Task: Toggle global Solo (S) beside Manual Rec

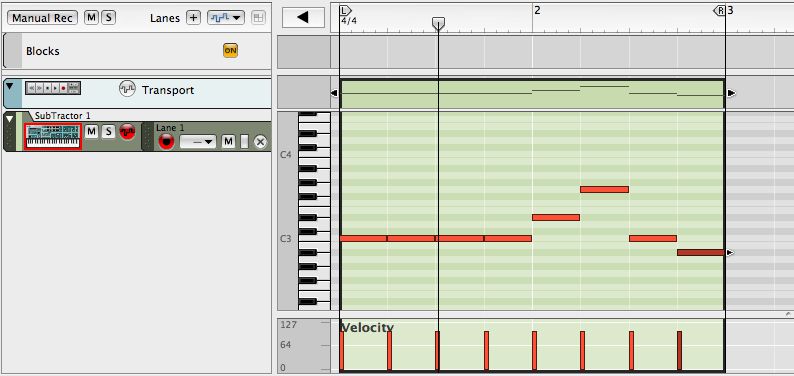Action: (x=108, y=18)
